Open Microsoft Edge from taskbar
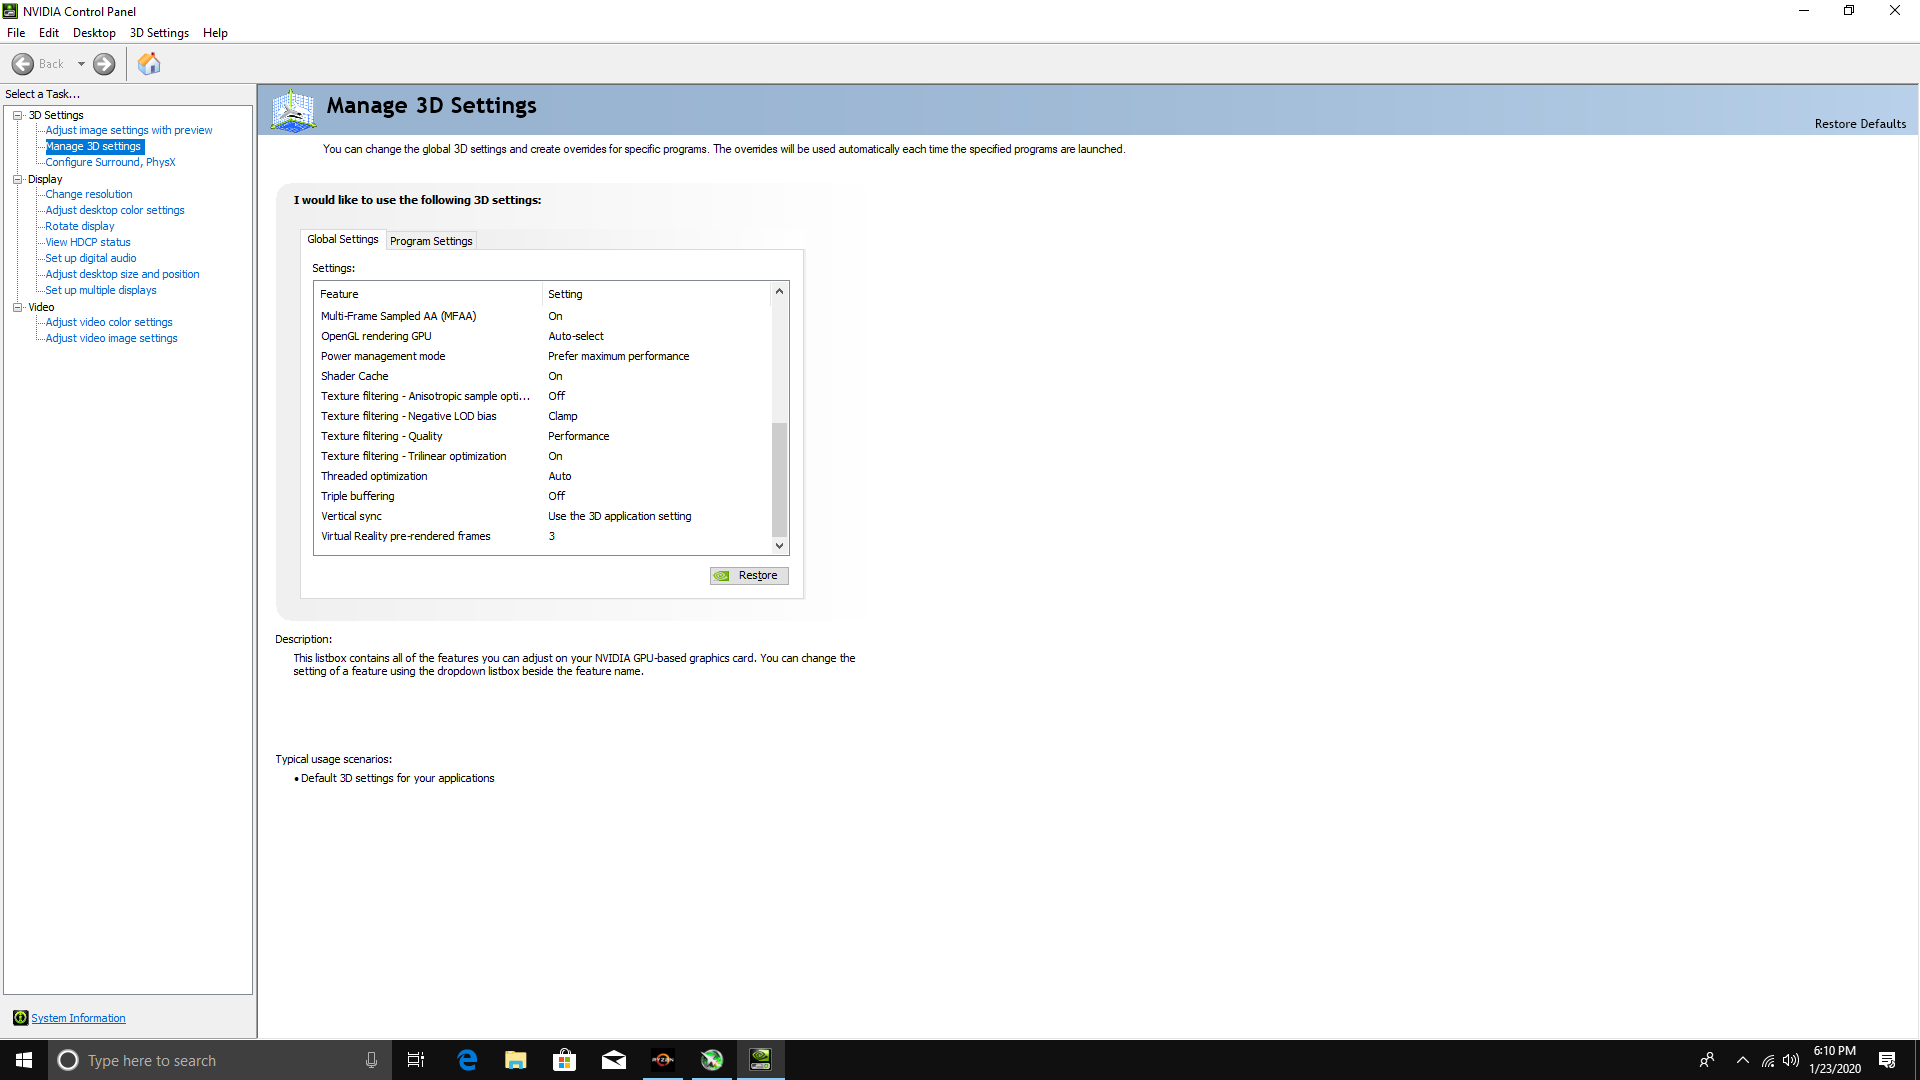1920x1080 pixels. (467, 1060)
